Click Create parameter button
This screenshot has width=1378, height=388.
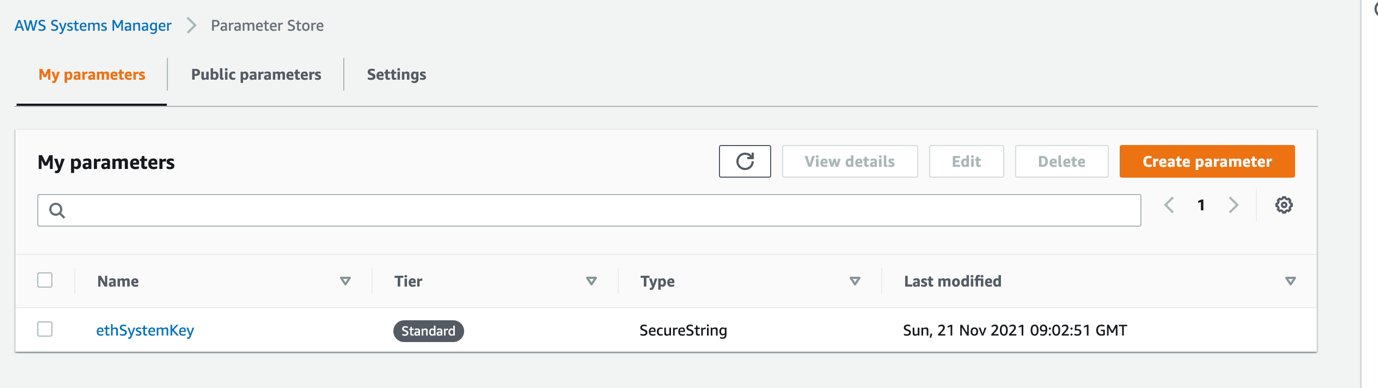(x=1207, y=161)
